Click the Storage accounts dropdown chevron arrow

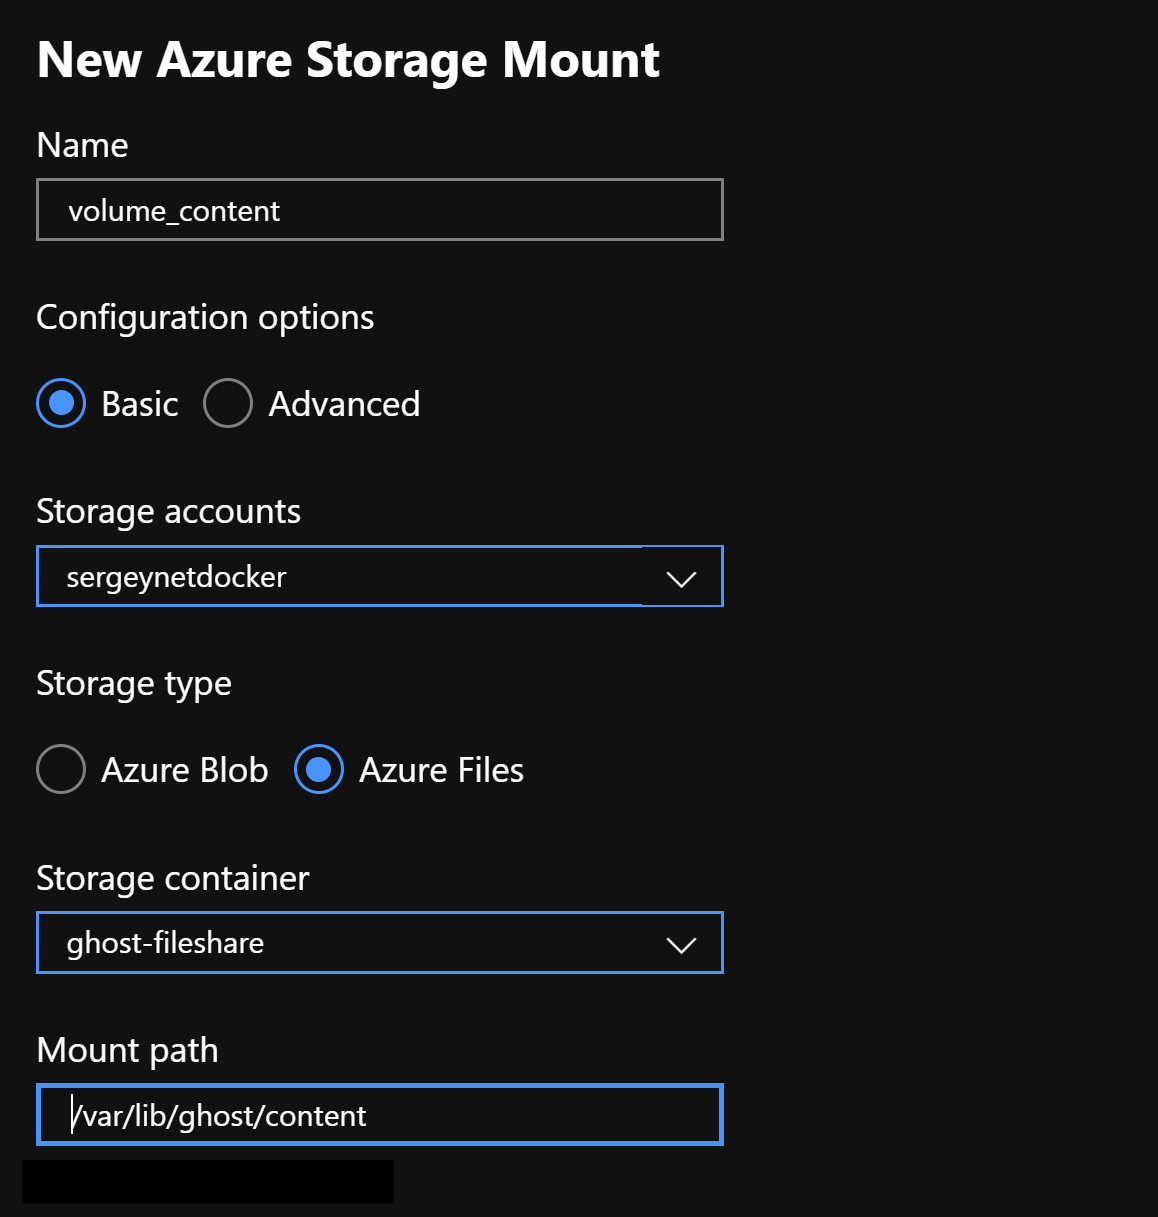coord(681,578)
